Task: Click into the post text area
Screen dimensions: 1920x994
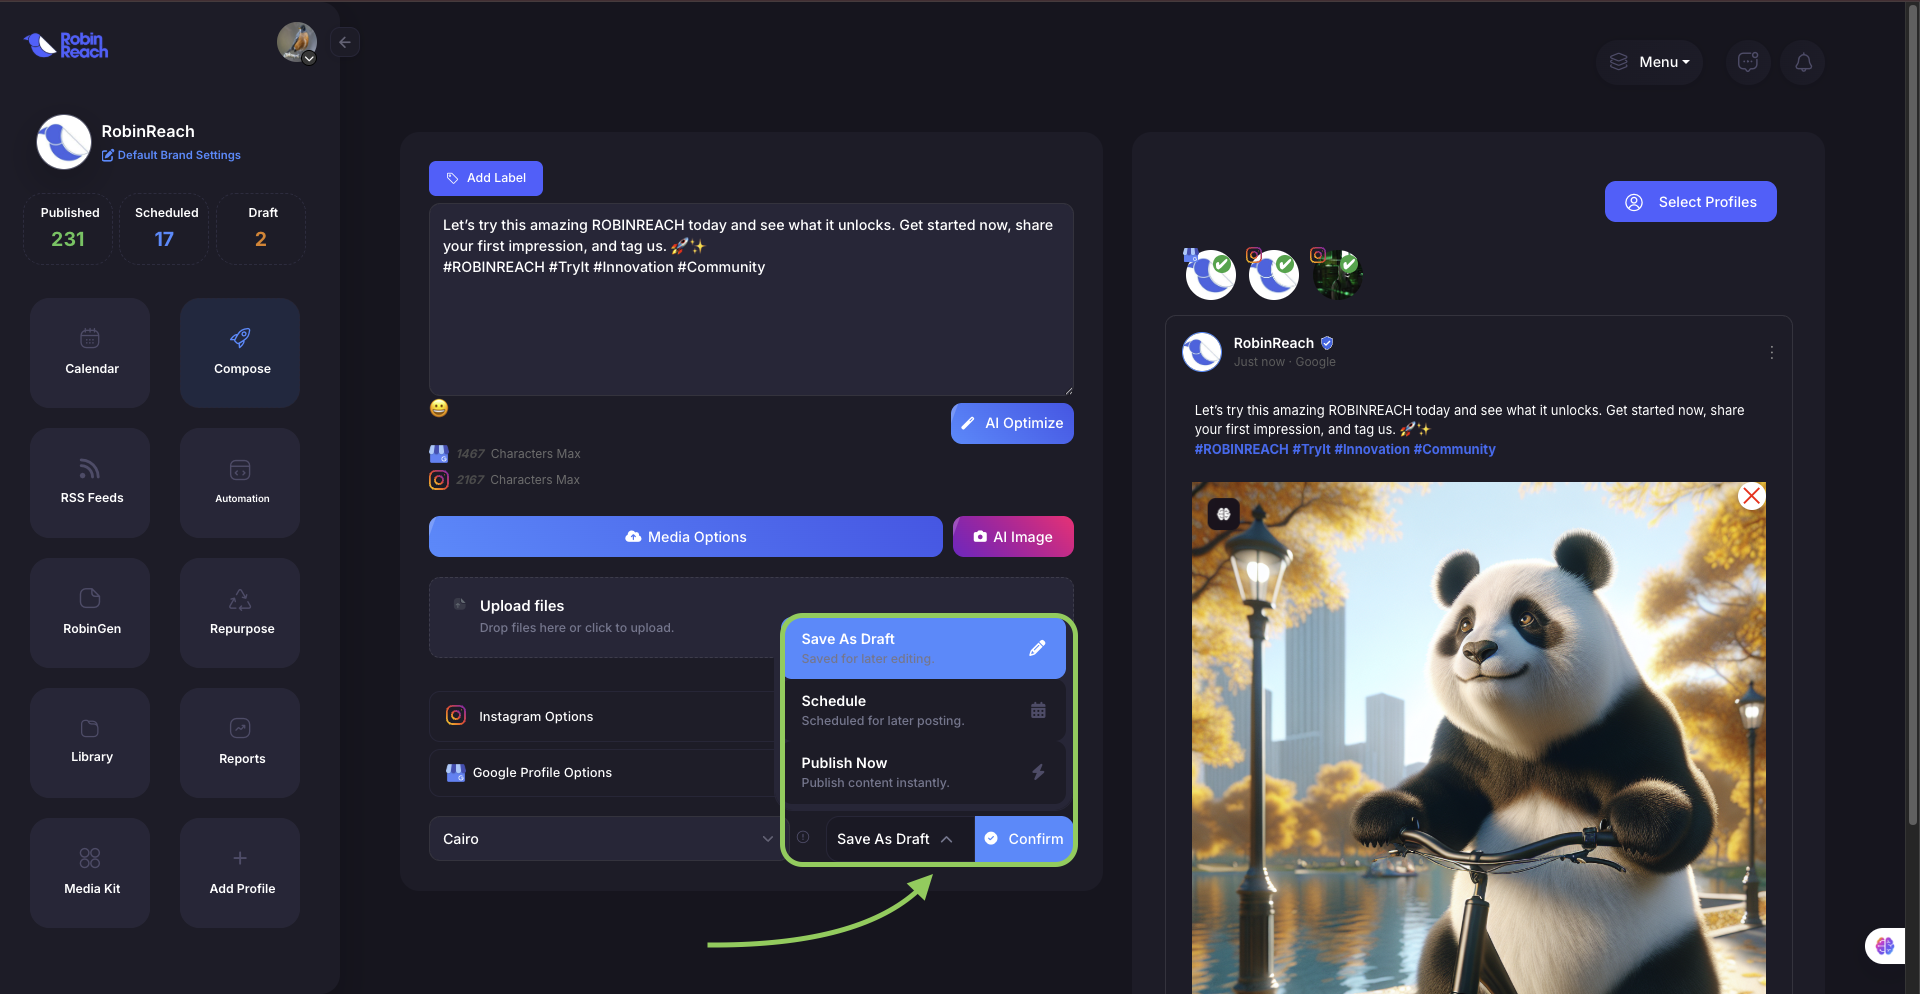Action: (x=751, y=299)
